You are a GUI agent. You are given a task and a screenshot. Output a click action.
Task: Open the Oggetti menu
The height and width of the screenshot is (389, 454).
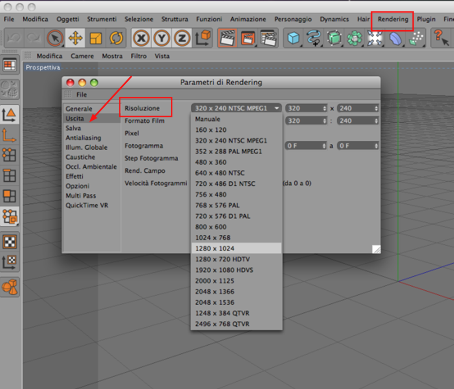click(x=68, y=19)
